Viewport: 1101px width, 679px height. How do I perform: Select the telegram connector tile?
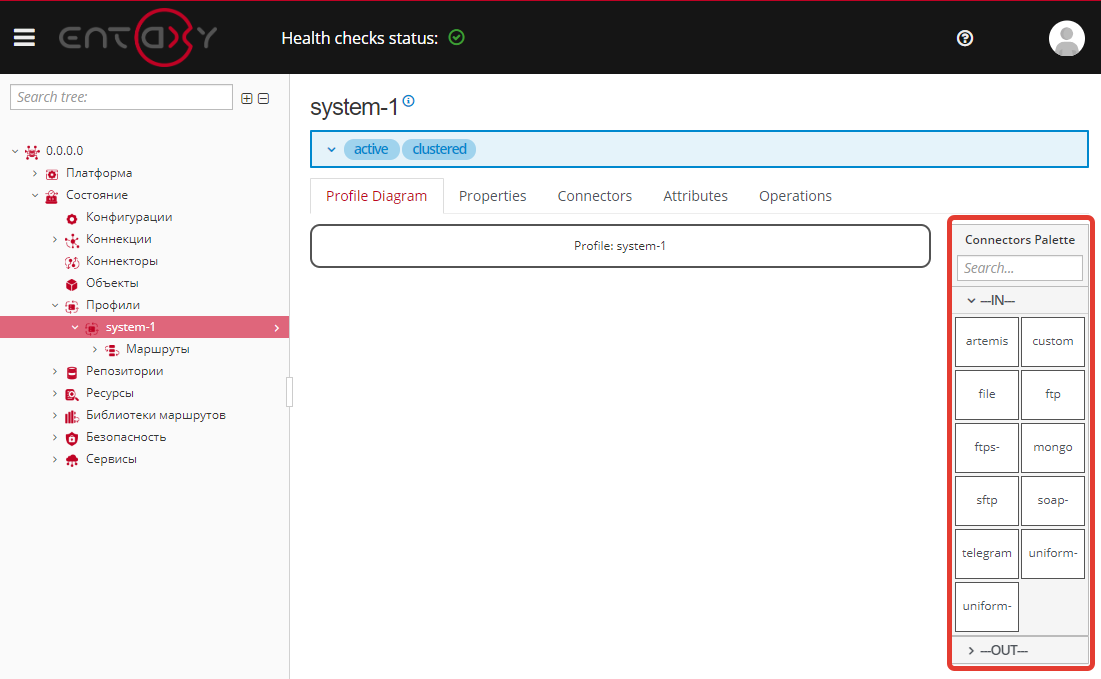point(987,553)
